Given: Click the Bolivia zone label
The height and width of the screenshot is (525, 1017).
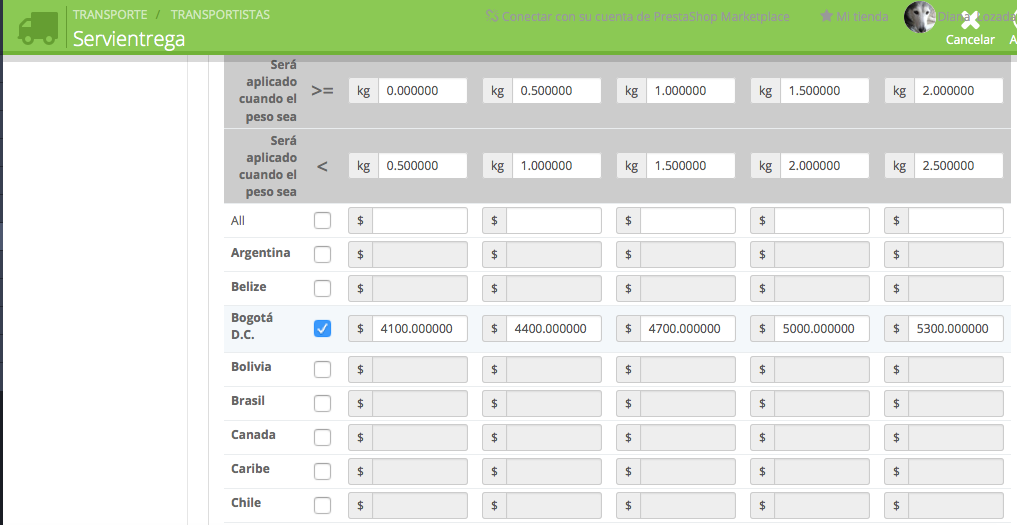Looking at the screenshot, I should click(251, 367).
